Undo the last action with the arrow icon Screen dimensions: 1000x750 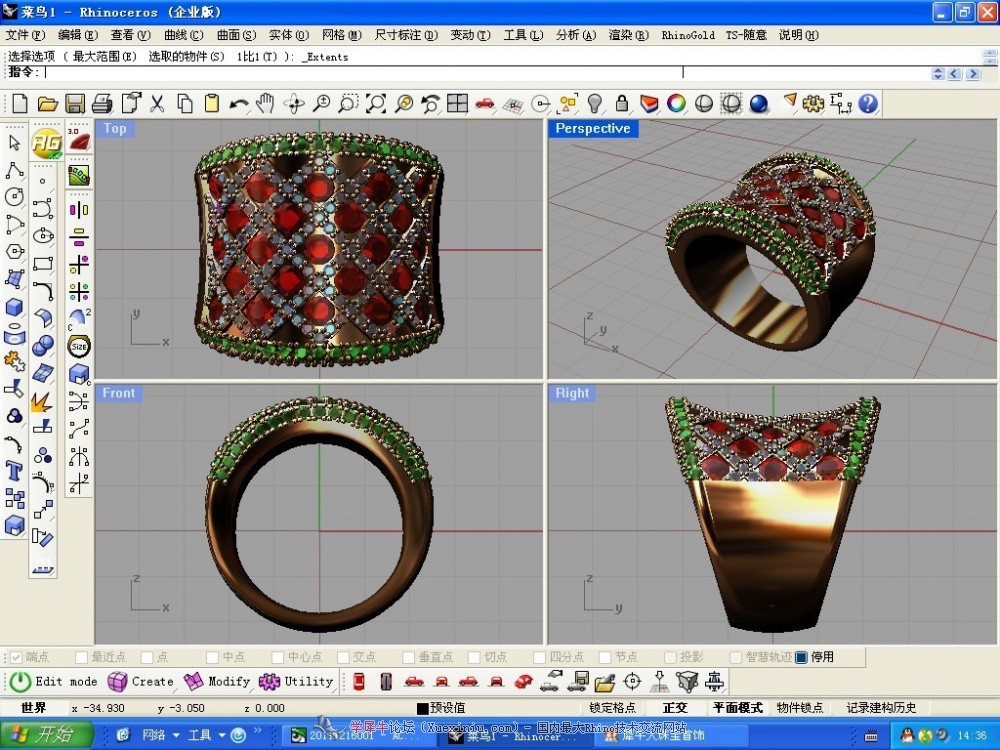point(239,103)
